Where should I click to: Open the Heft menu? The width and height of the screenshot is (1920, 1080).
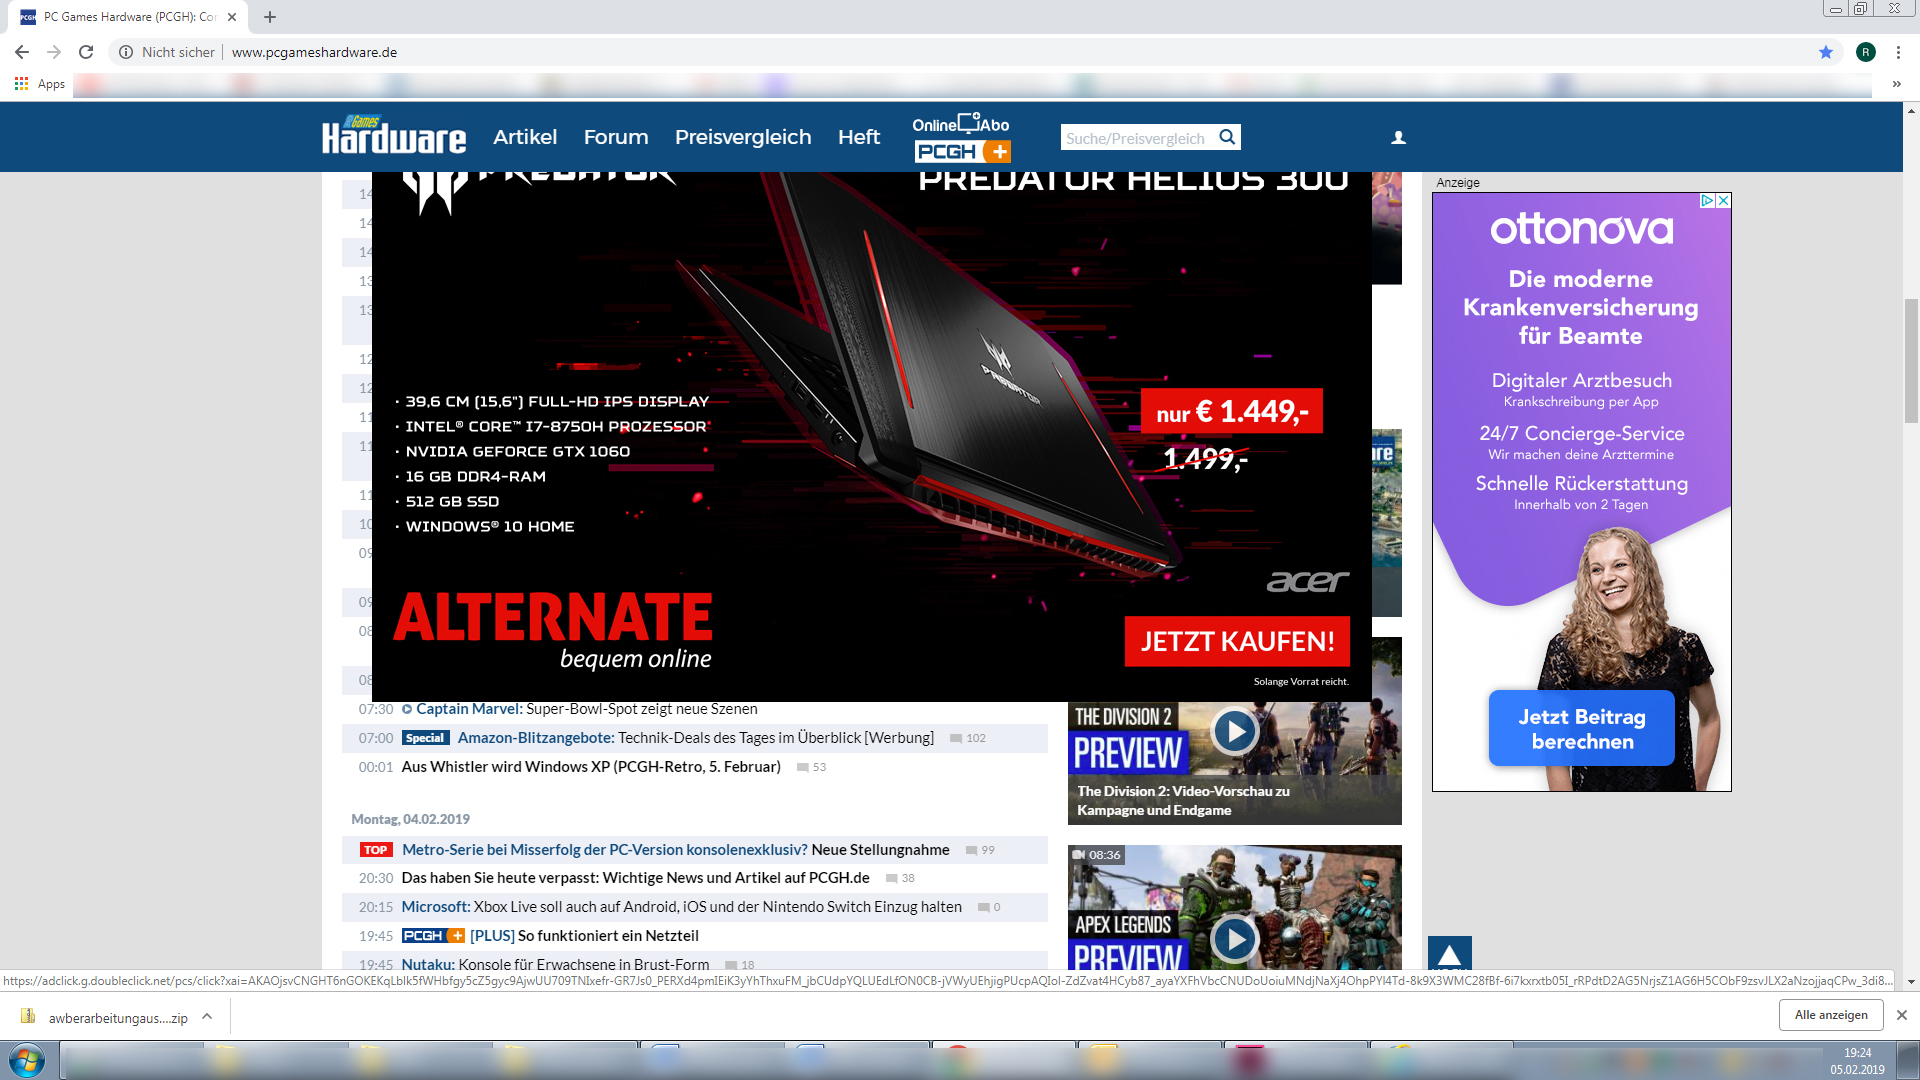point(859,137)
